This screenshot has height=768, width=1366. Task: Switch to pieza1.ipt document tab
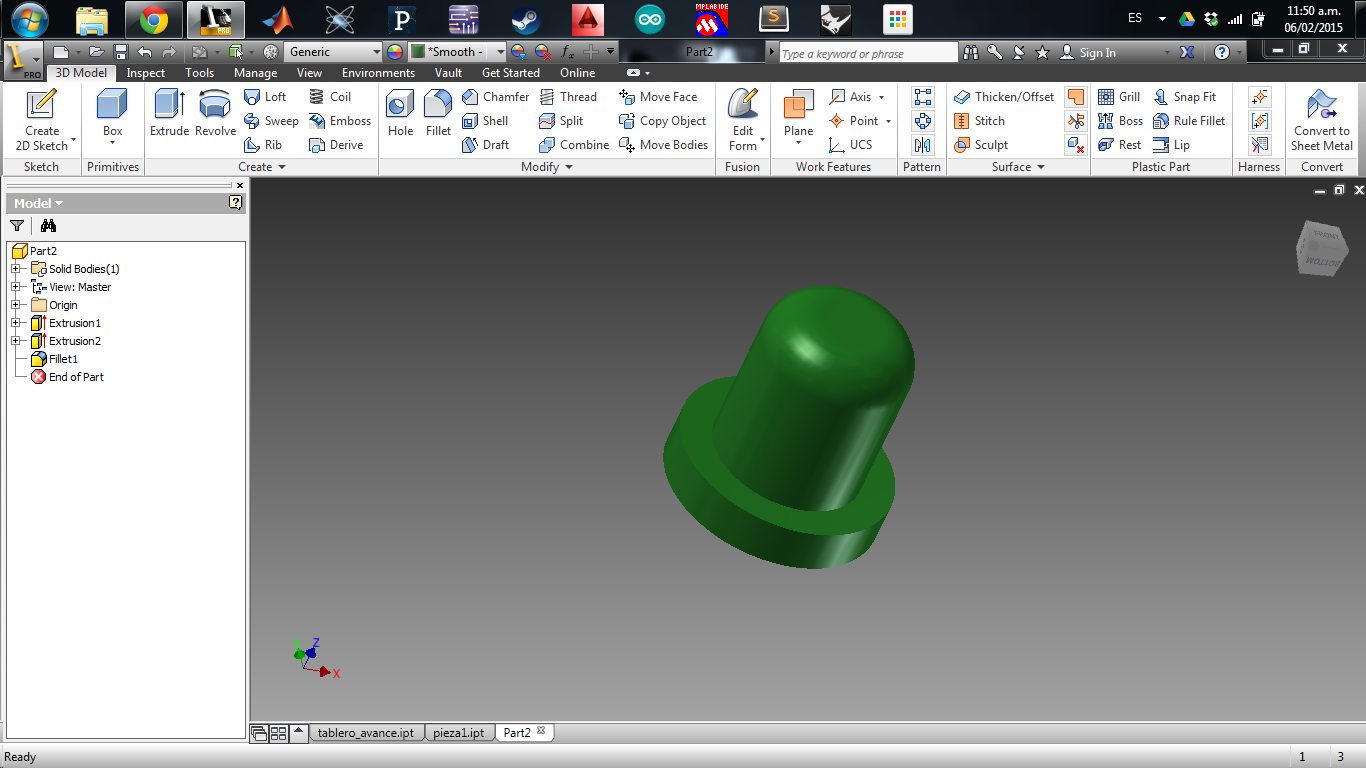pyautogui.click(x=459, y=733)
